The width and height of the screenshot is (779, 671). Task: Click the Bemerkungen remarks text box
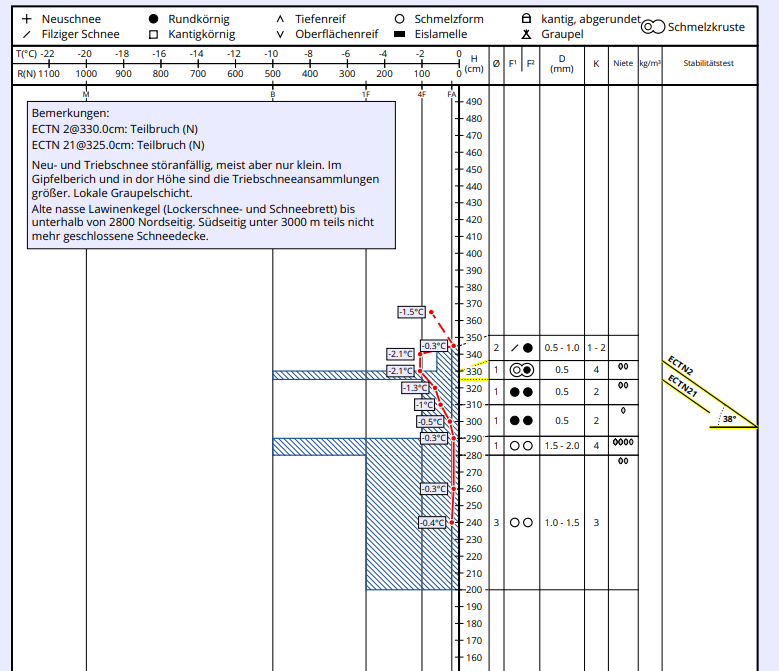click(x=209, y=176)
